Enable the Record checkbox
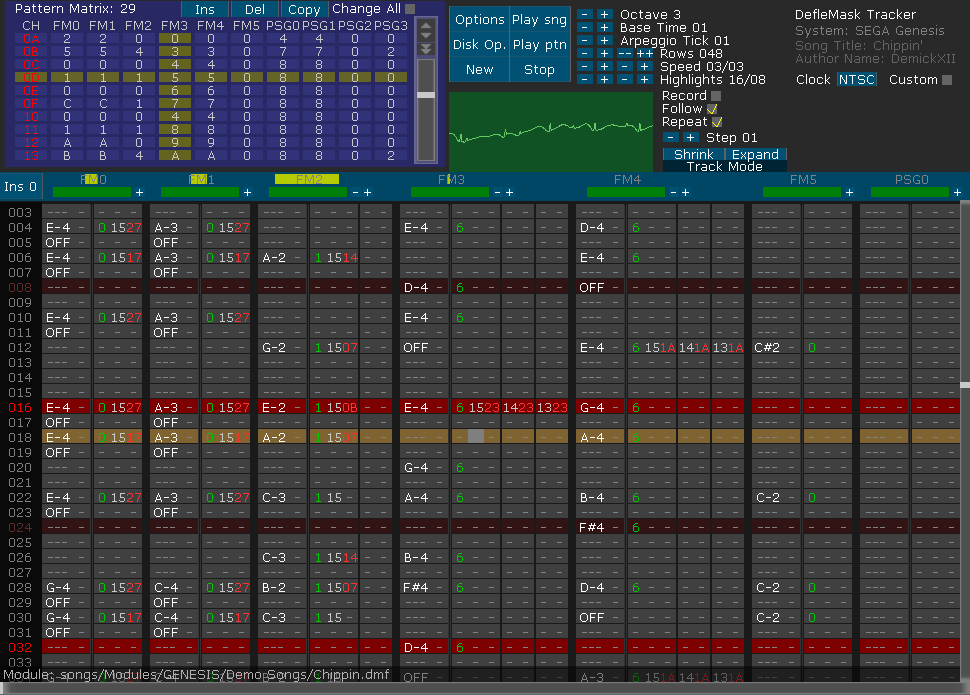Screen dimensions: 970x695 click(x=716, y=96)
